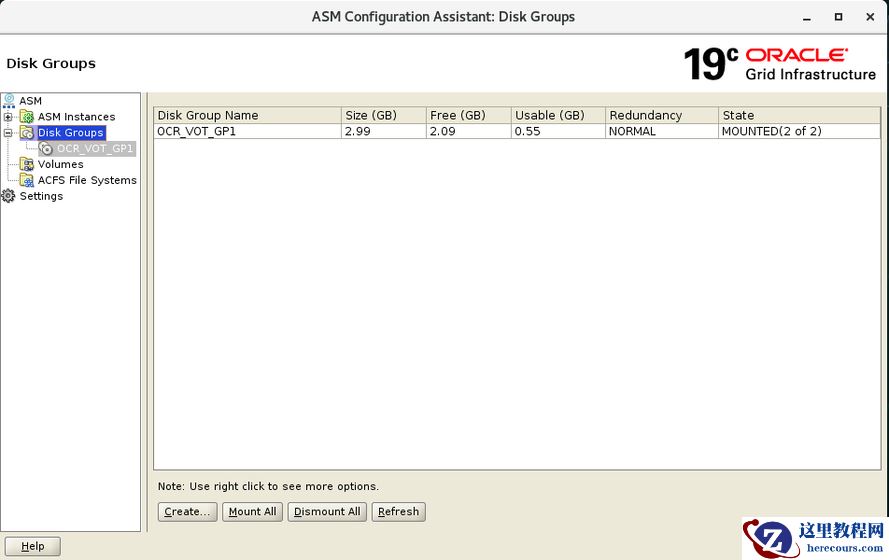
Task: Open Volumes in the tree
Action: click(61, 164)
